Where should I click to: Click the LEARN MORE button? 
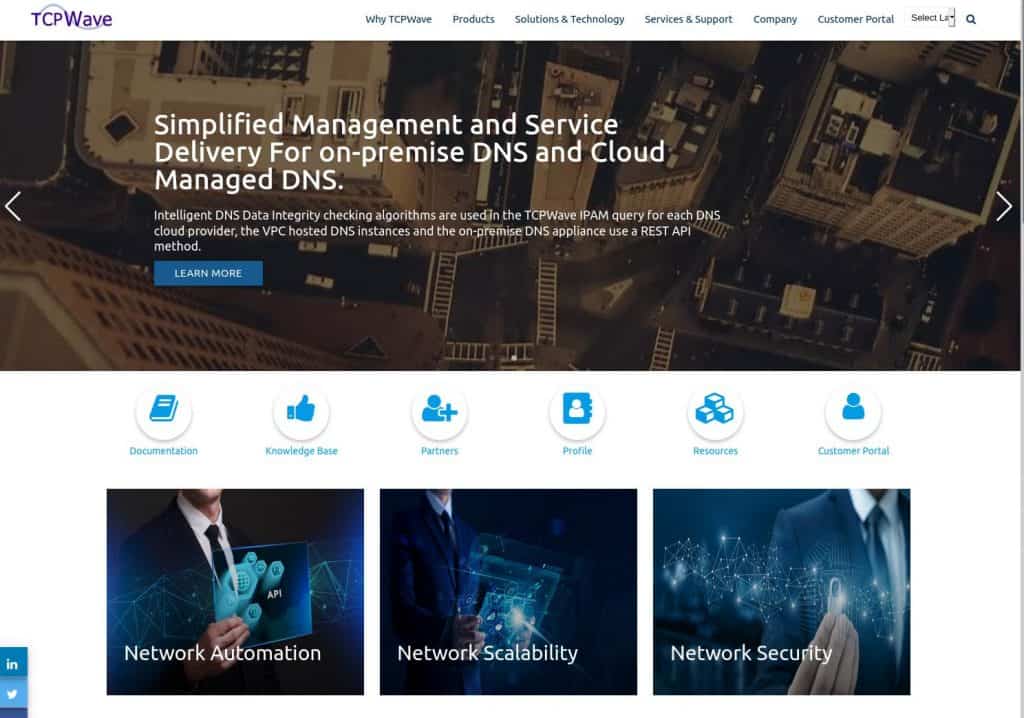pyautogui.click(x=208, y=272)
